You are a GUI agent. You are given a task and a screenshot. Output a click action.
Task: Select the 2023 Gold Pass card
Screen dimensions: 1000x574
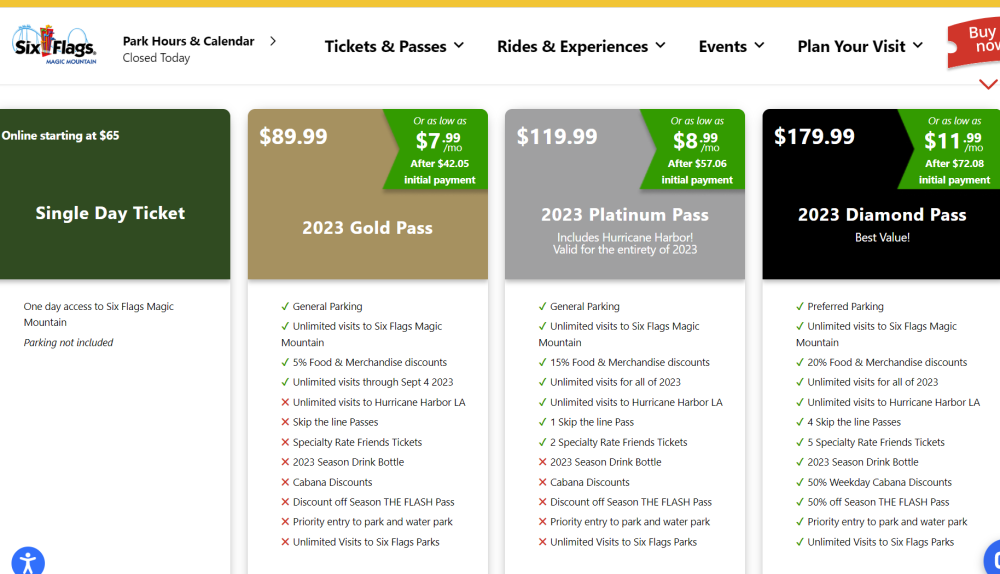367,228
